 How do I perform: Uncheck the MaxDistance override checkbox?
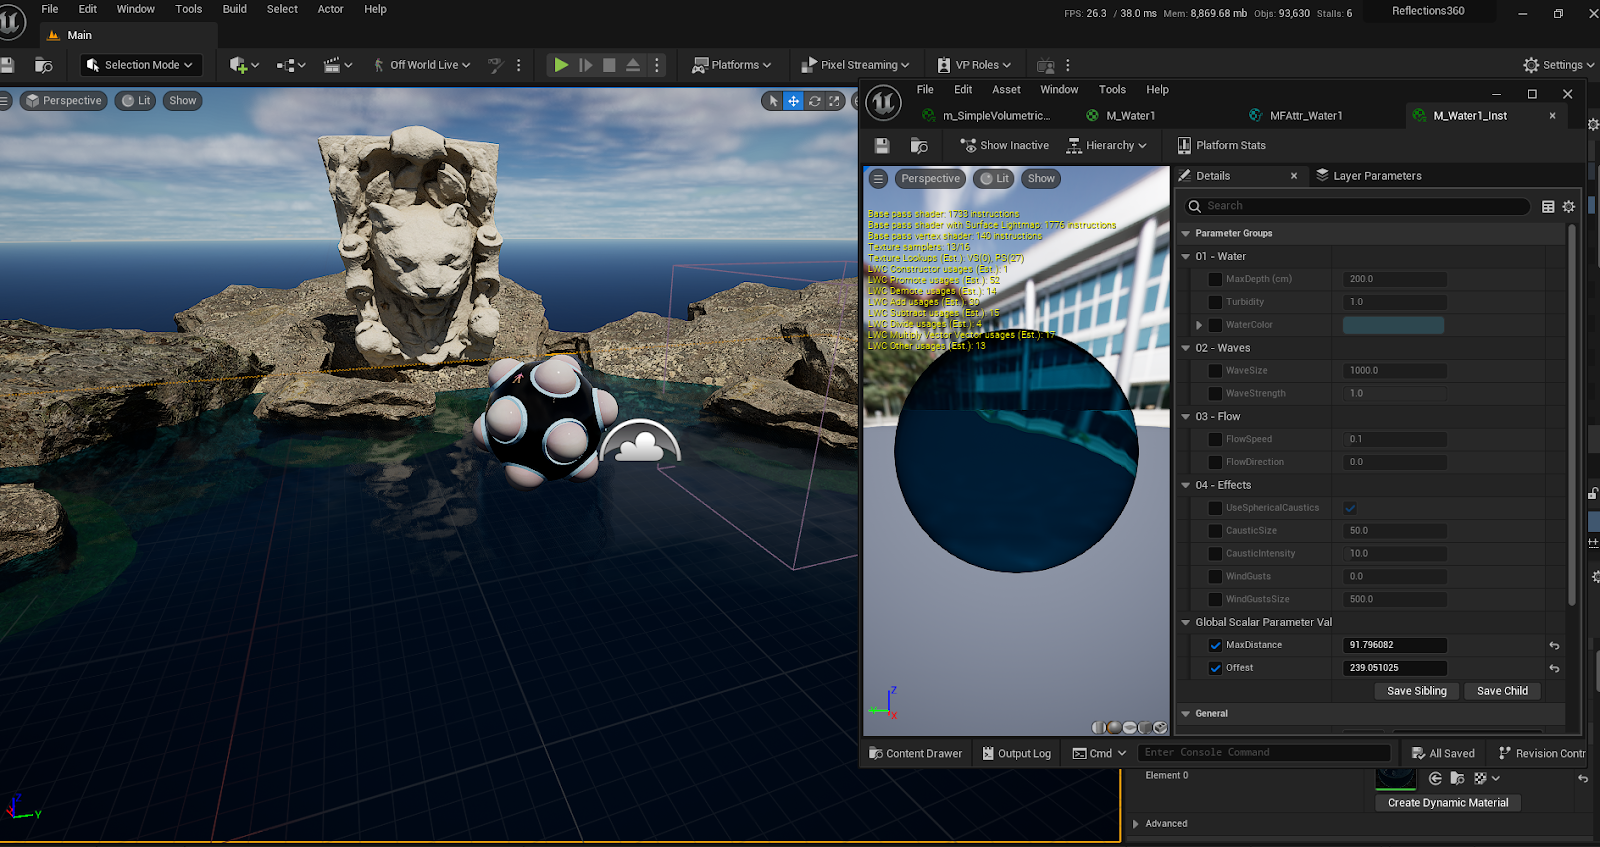pyautogui.click(x=1215, y=645)
